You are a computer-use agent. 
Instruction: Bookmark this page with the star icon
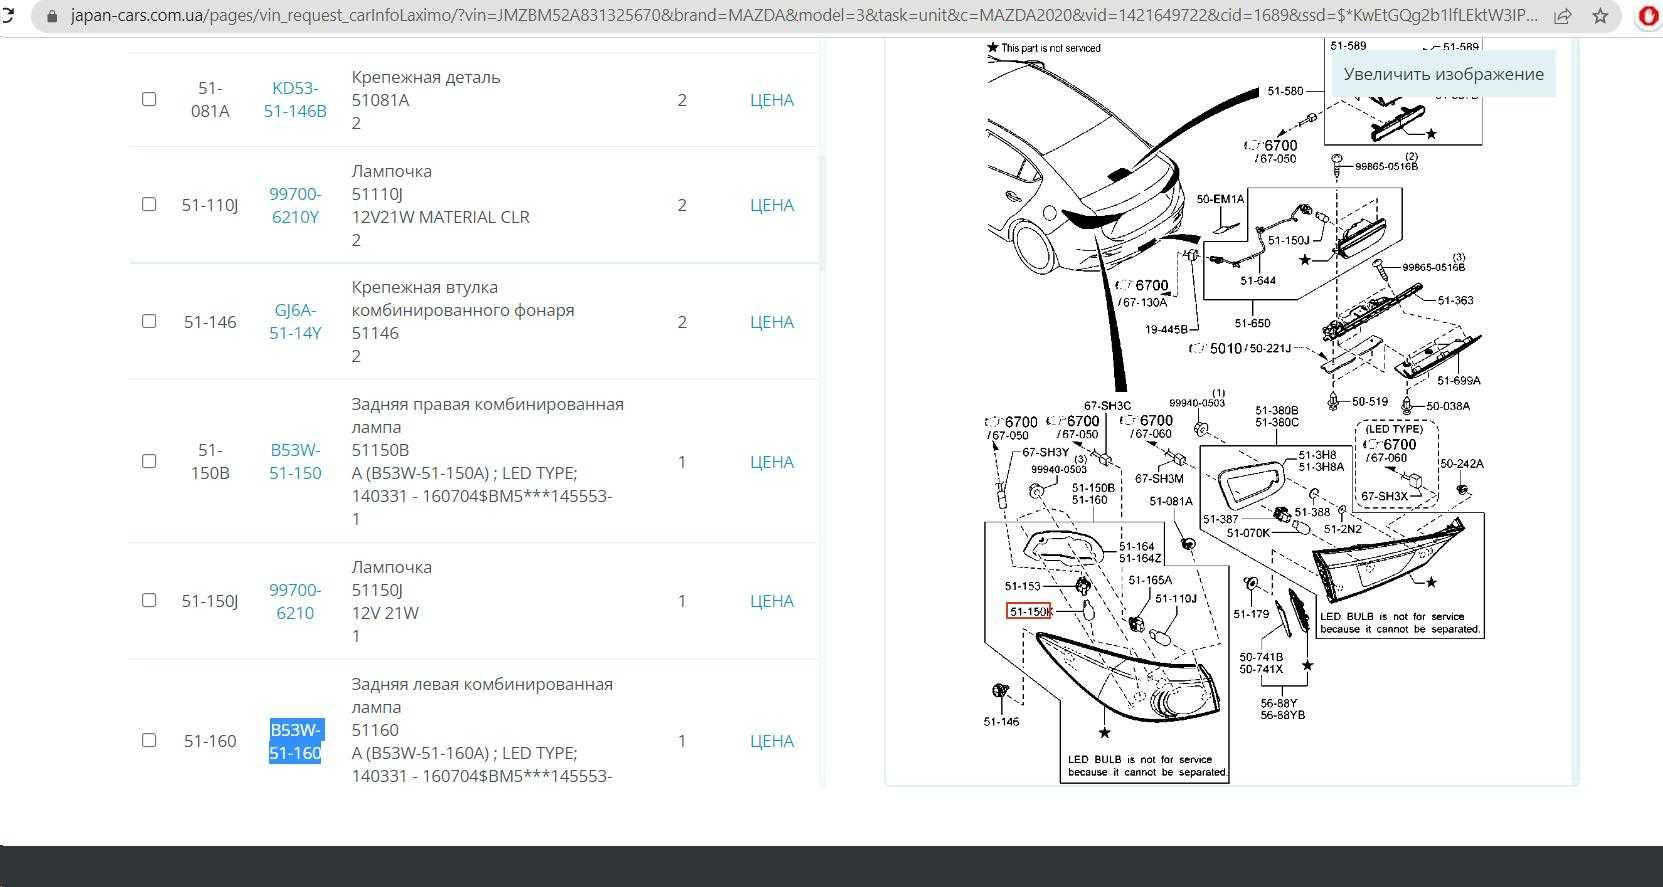[1600, 16]
